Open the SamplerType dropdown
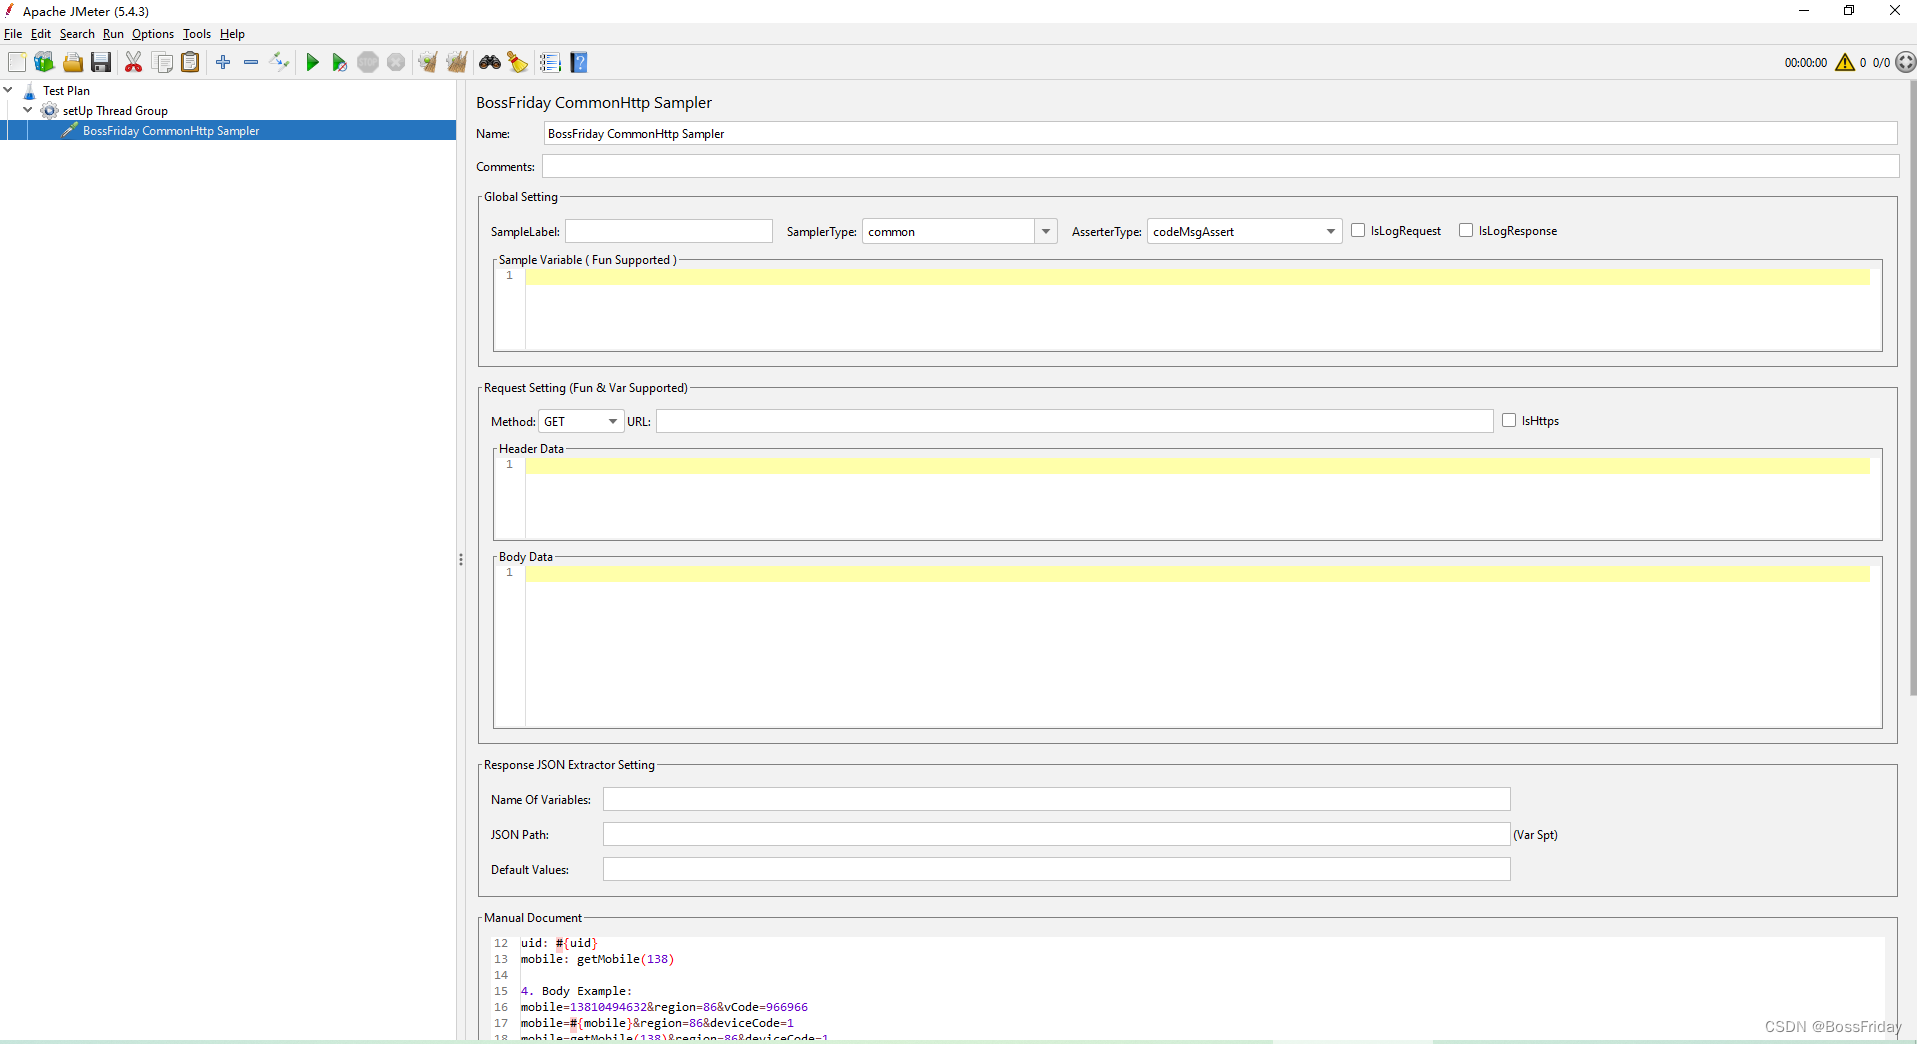Screen dimensions: 1917x1044 pyautogui.click(x=1045, y=231)
